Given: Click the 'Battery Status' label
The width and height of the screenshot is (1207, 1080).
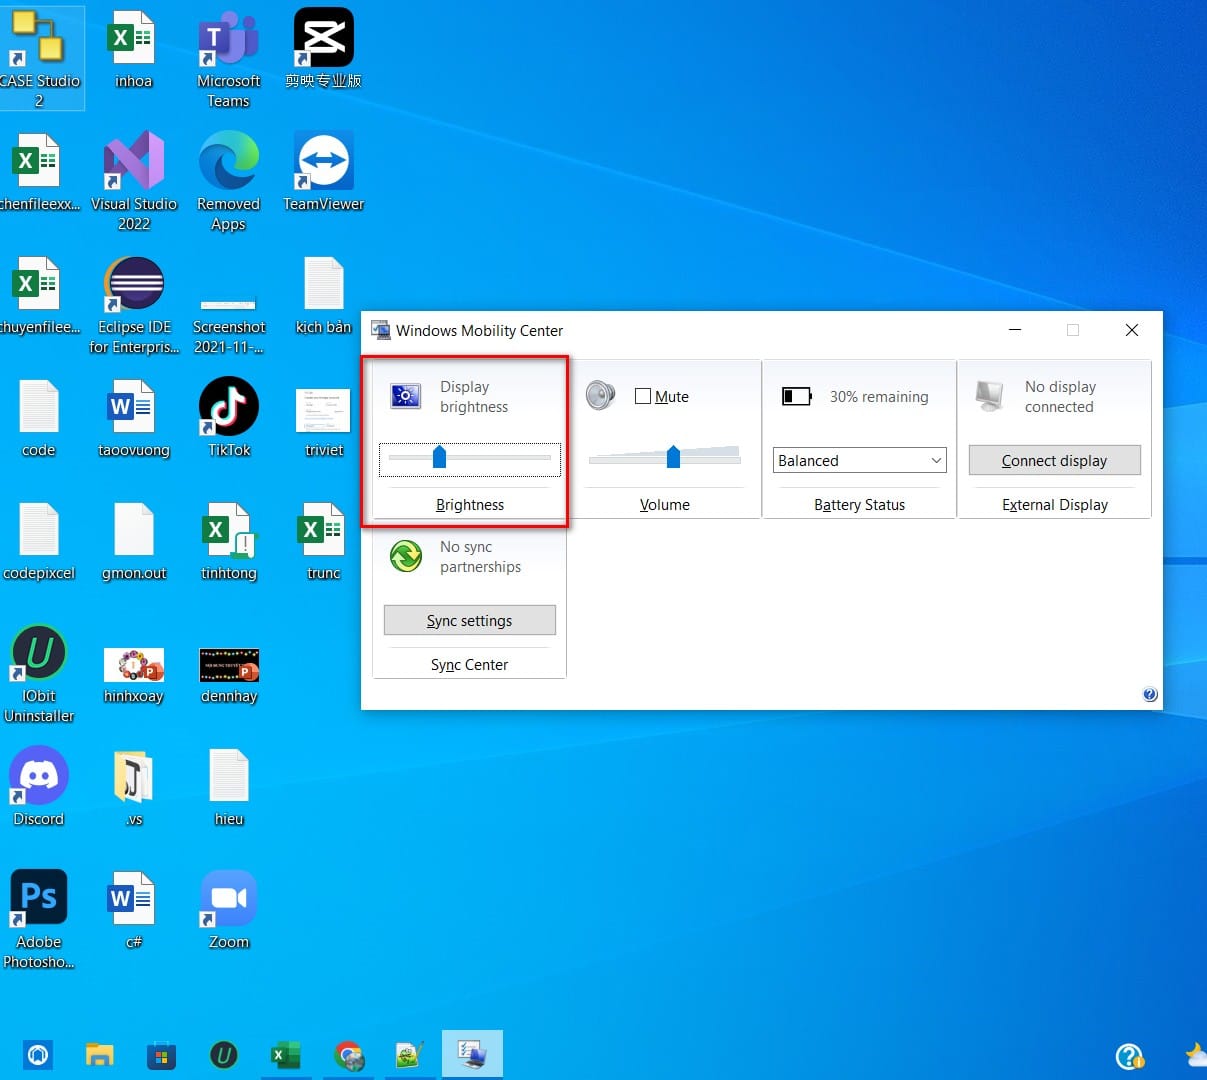Looking at the screenshot, I should pyautogui.click(x=859, y=505).
